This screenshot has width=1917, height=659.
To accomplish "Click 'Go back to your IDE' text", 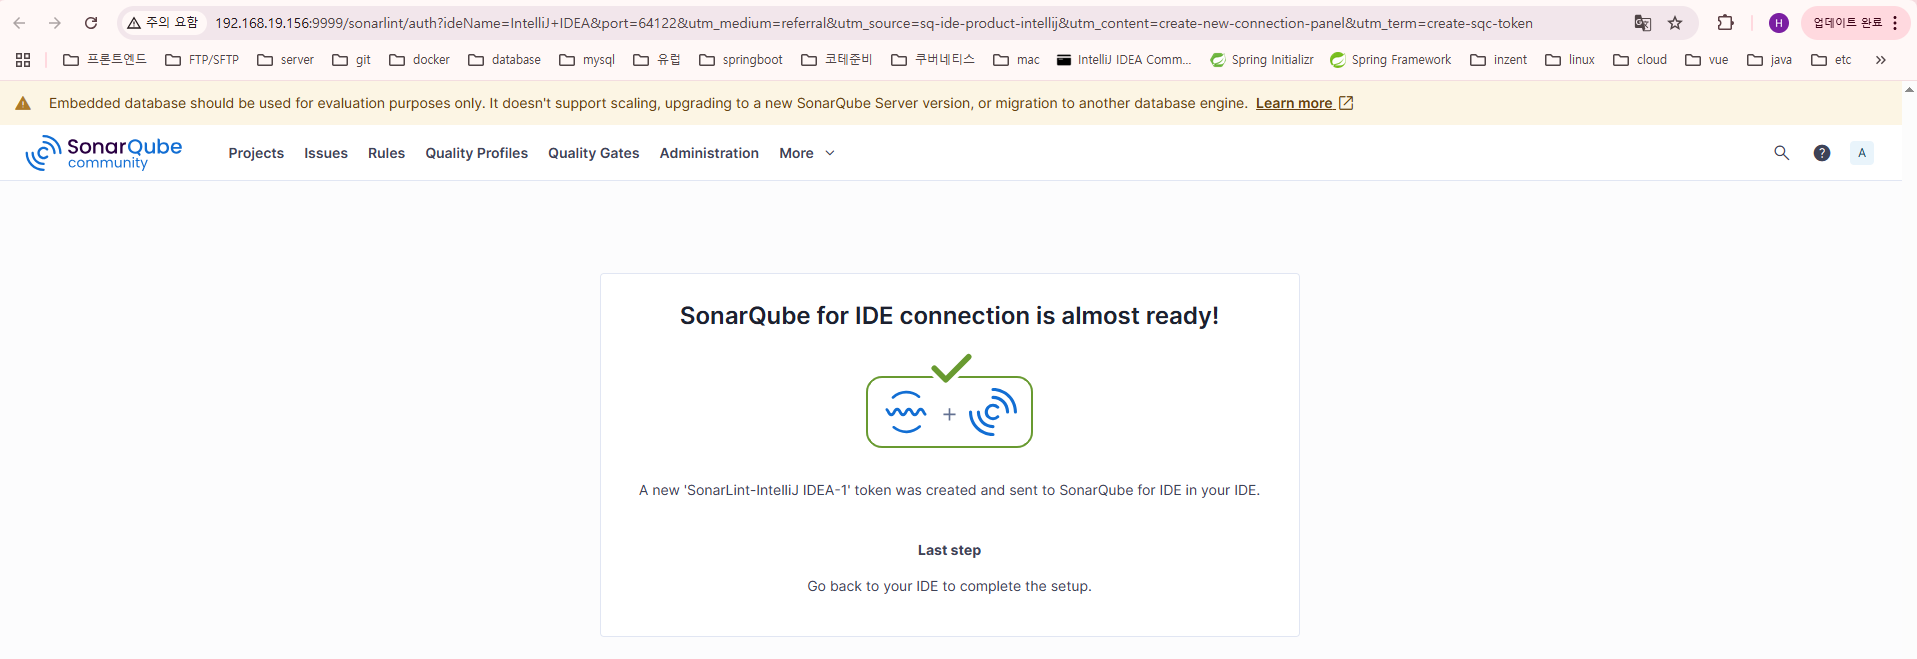I will click(x=949, y=586).
